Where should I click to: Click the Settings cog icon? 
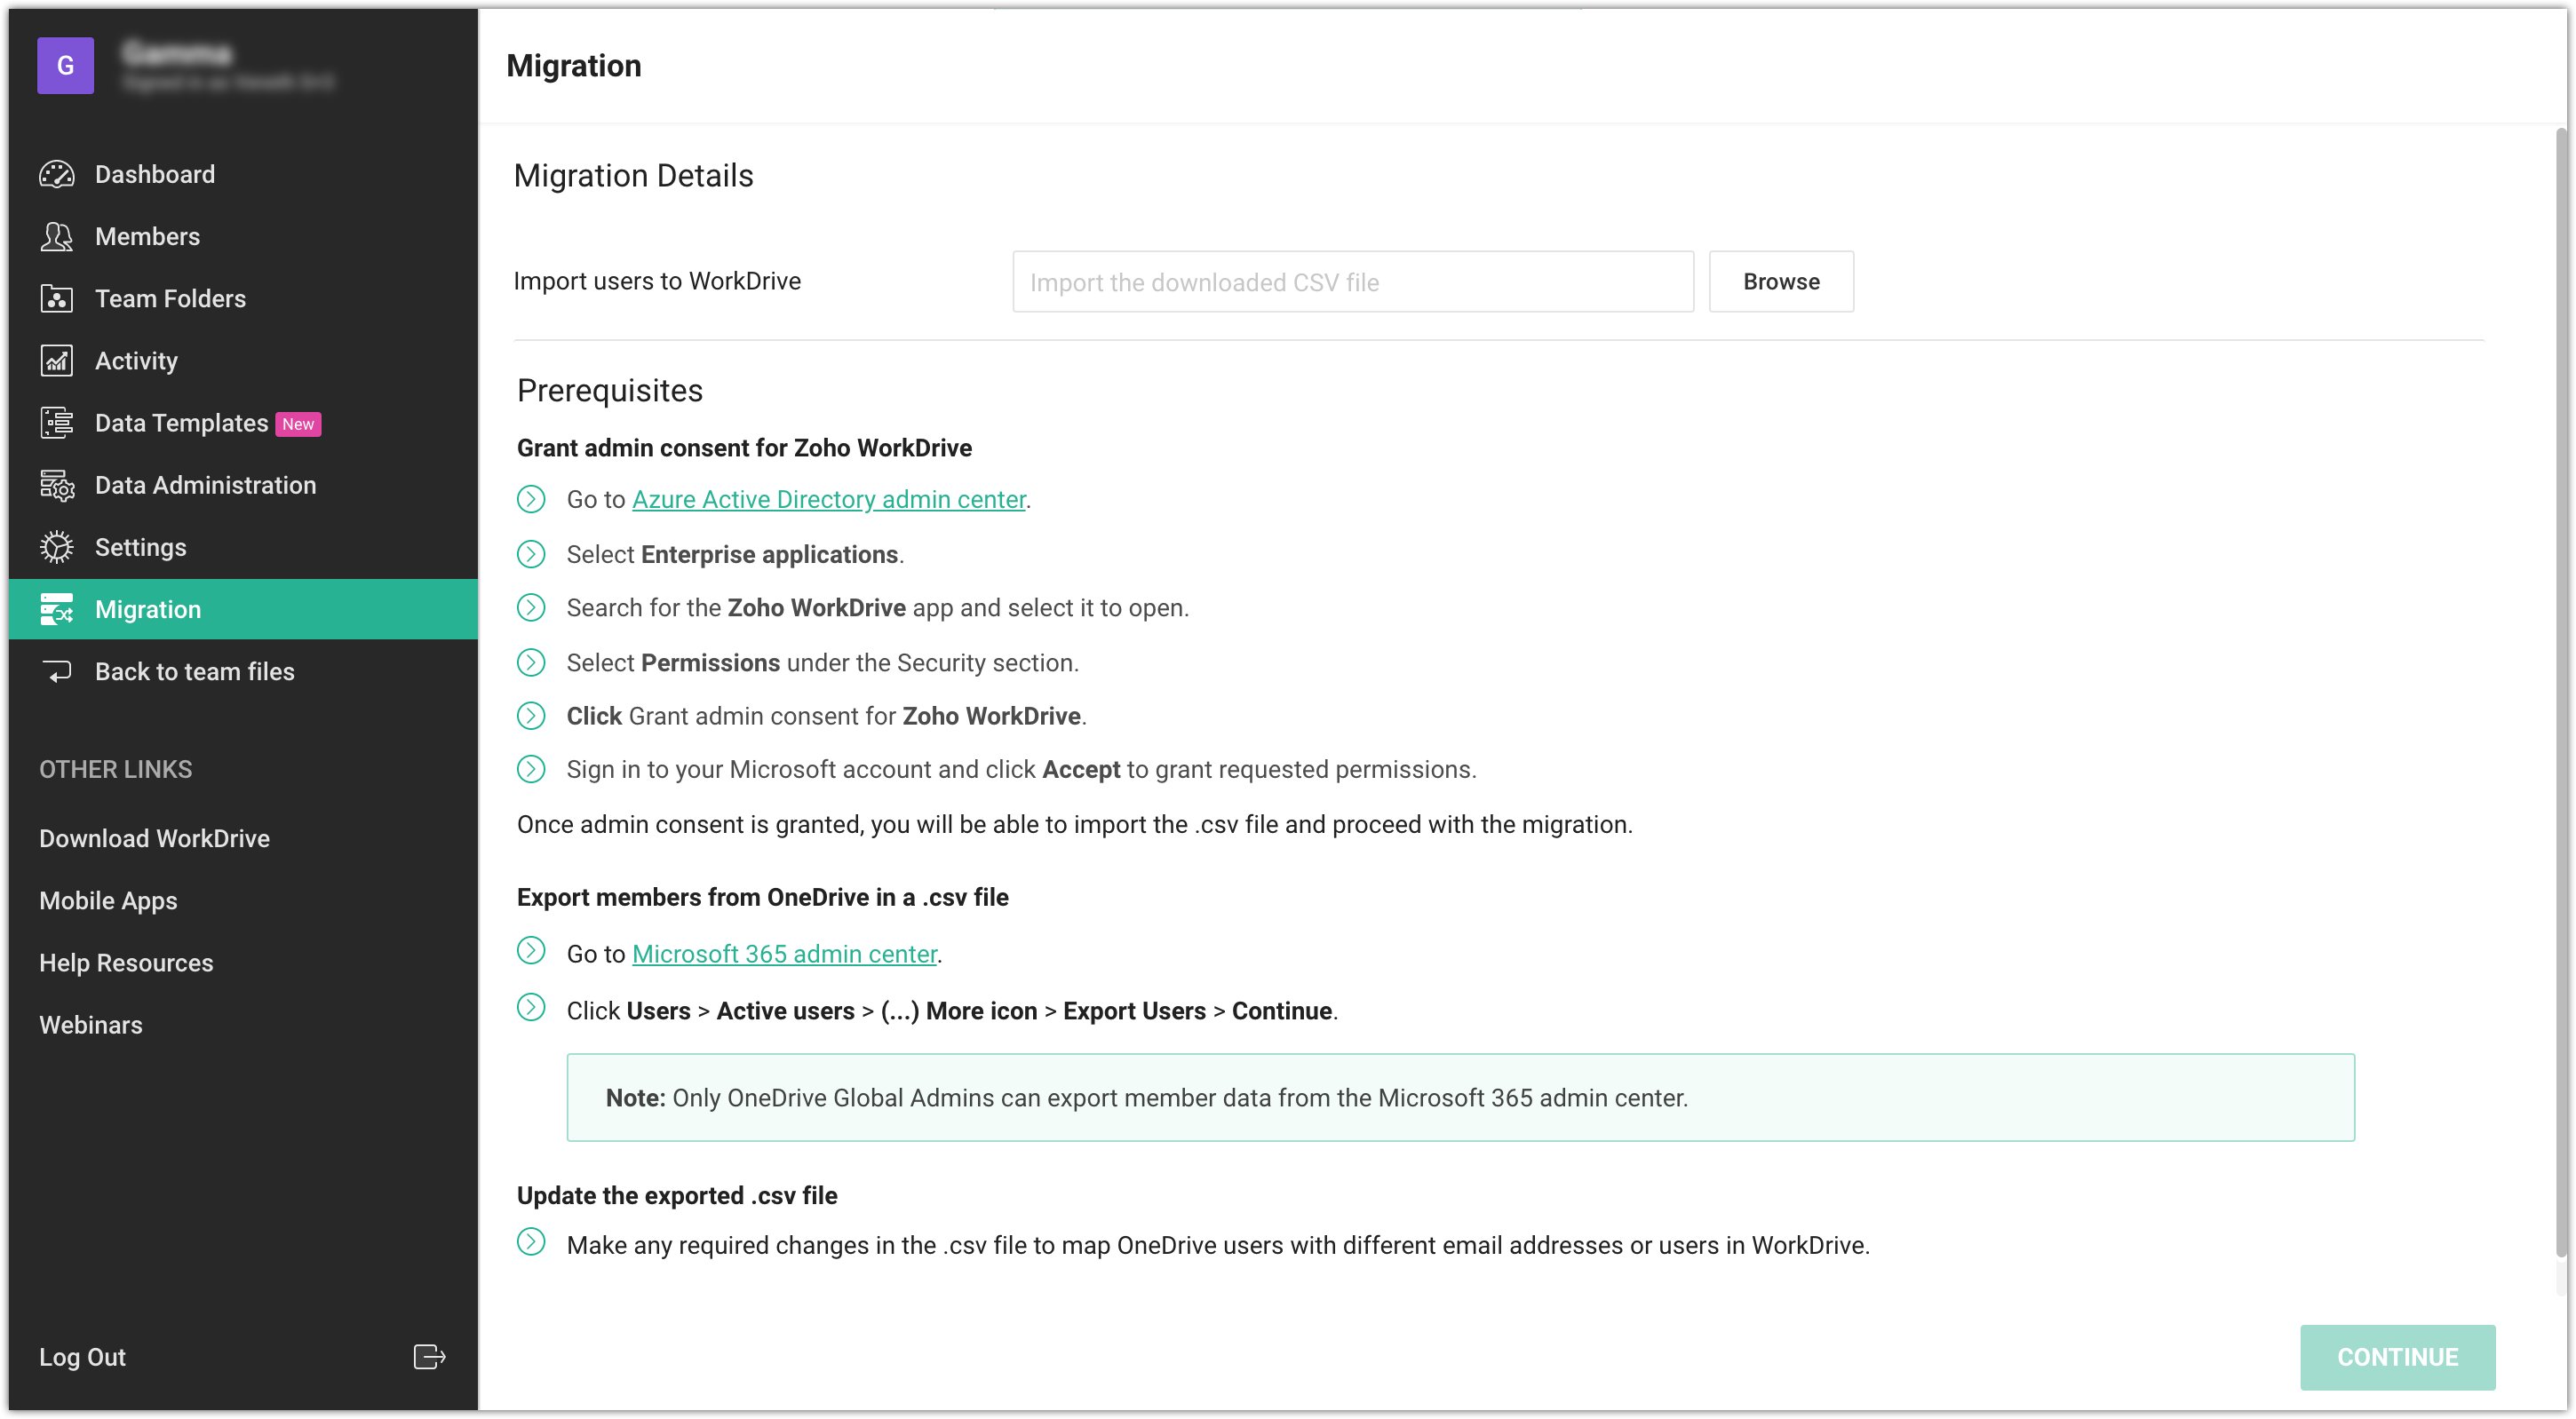point(57,547)
